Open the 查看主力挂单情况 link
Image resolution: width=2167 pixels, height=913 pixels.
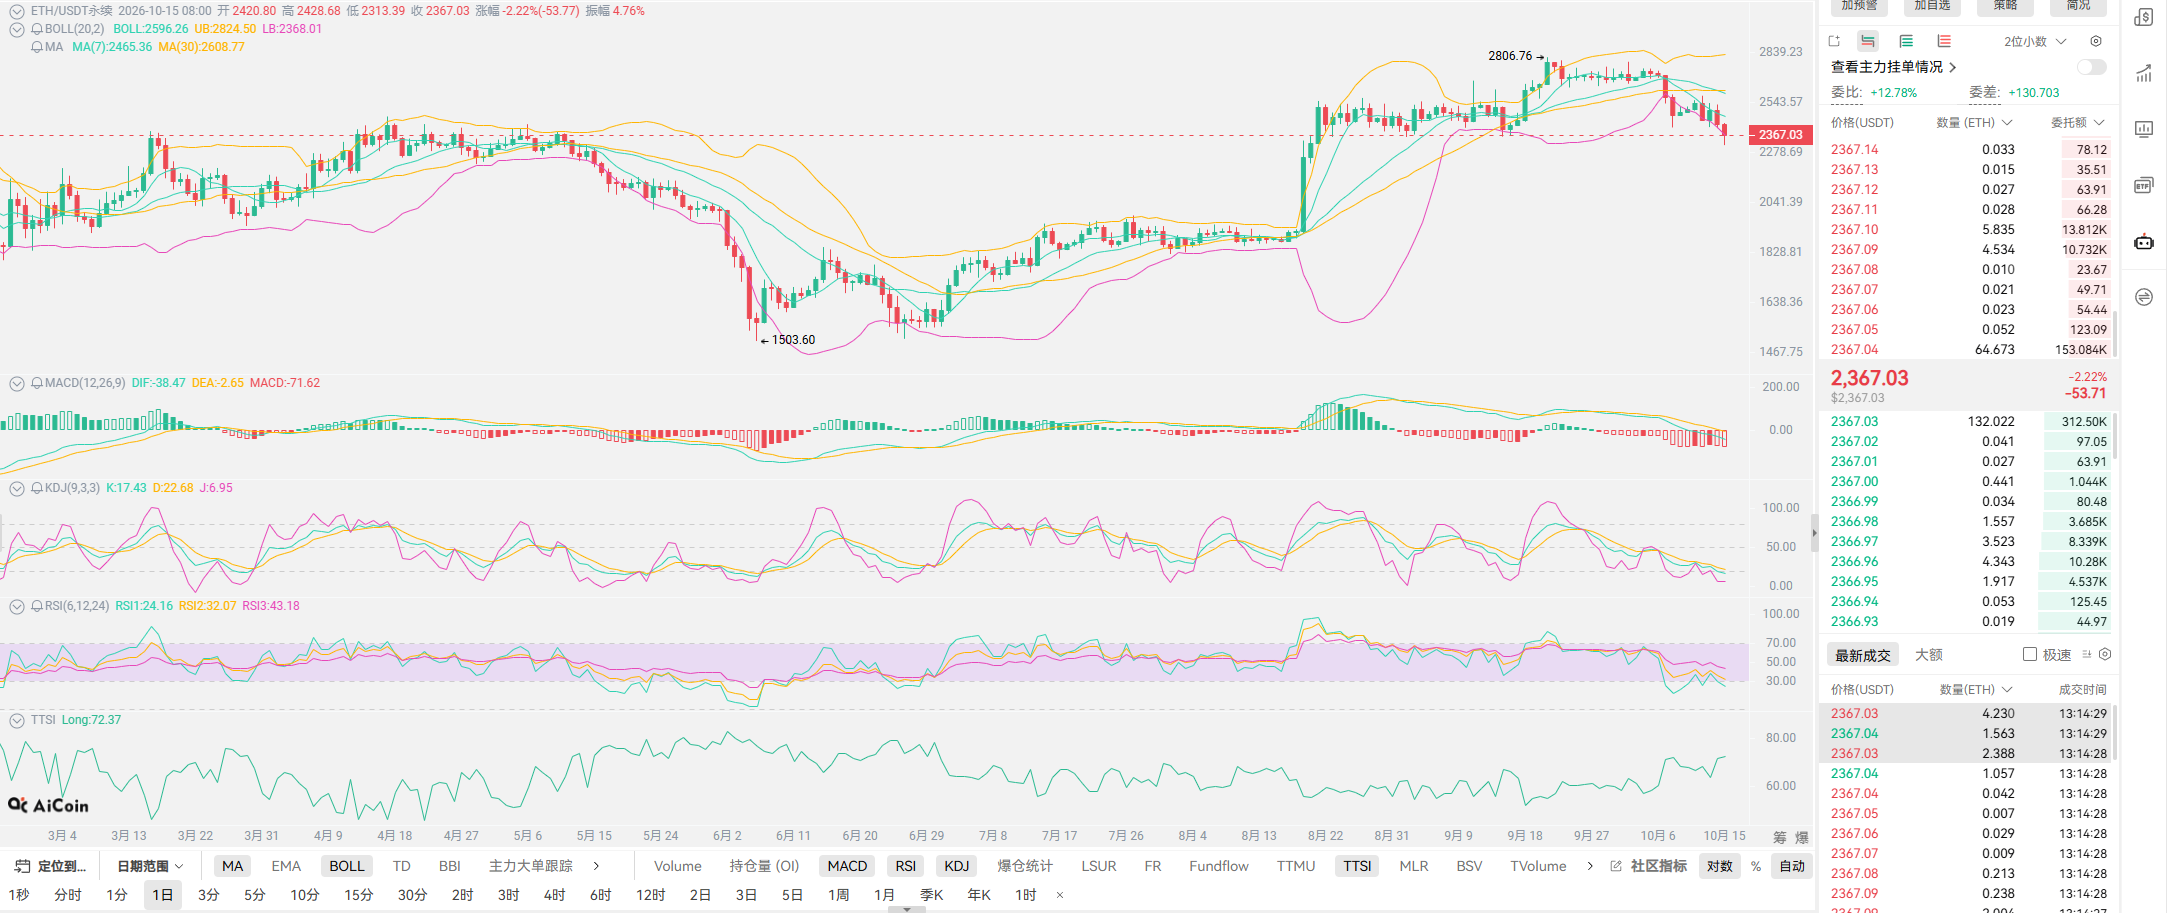pos(1893,67)
